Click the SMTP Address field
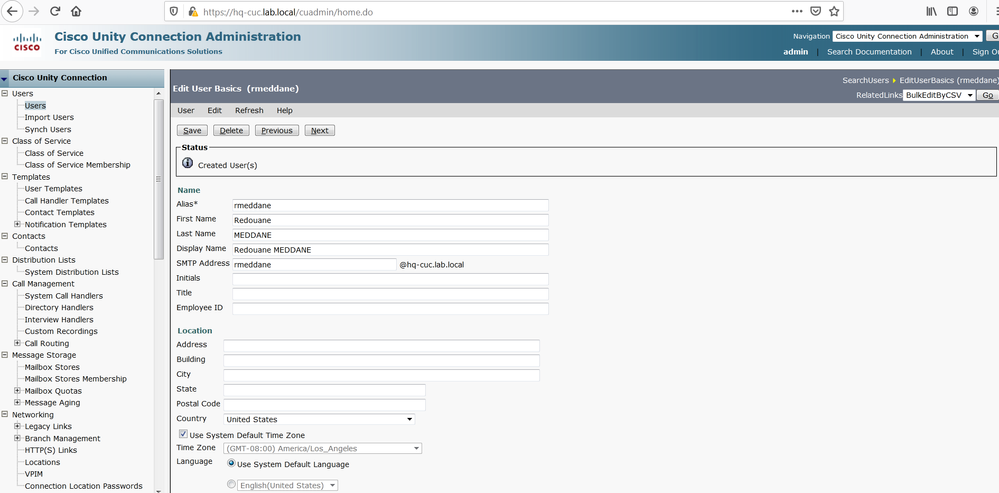 pos(314,264)
